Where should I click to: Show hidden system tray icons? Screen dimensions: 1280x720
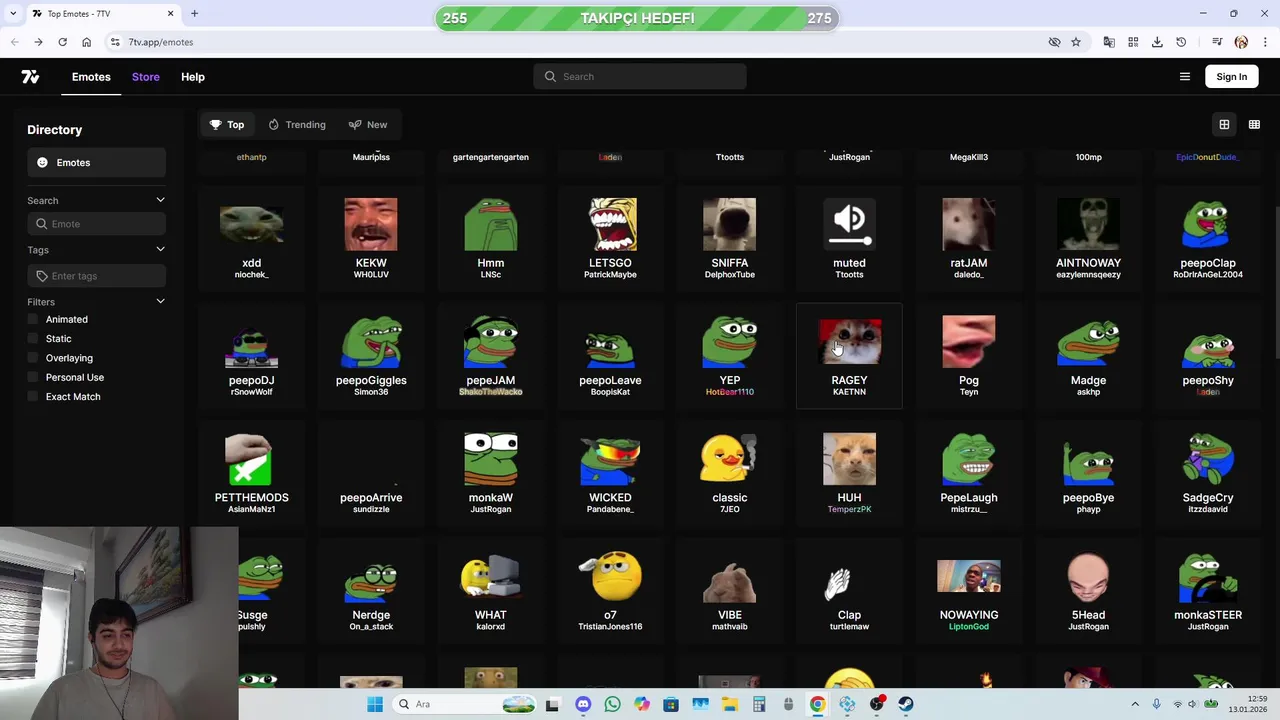(1135, 704)
